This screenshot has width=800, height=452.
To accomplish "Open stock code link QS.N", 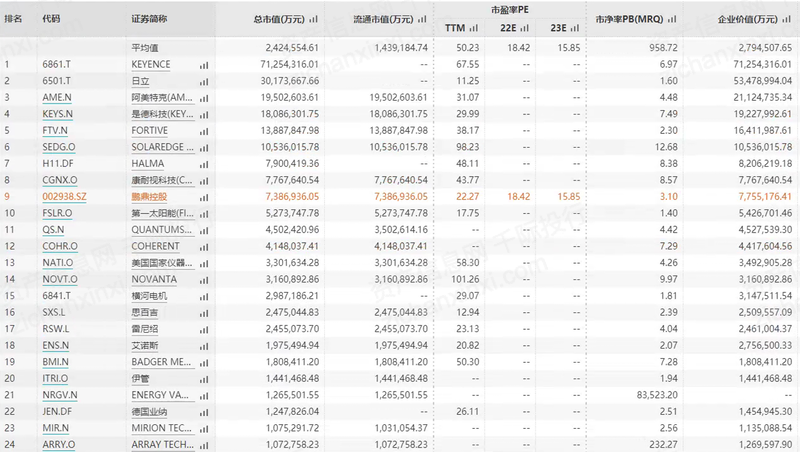I will pyautogui.click(x=53, y=230).
